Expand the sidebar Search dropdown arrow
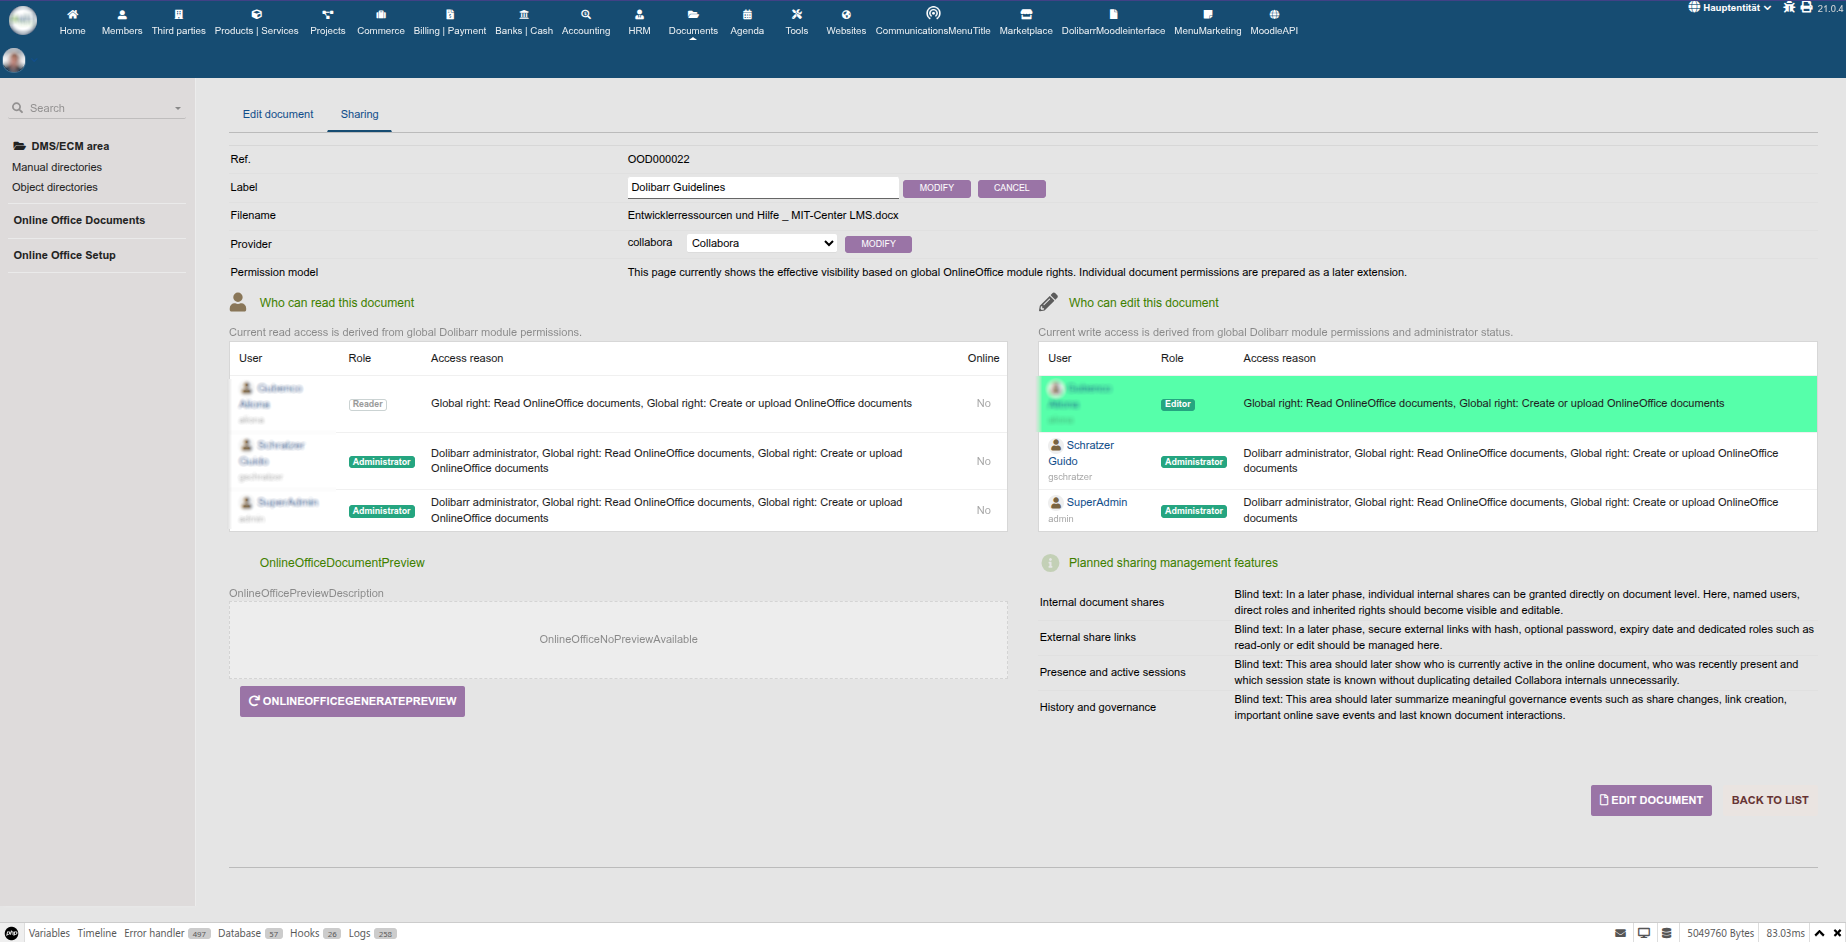 [178, 108]
